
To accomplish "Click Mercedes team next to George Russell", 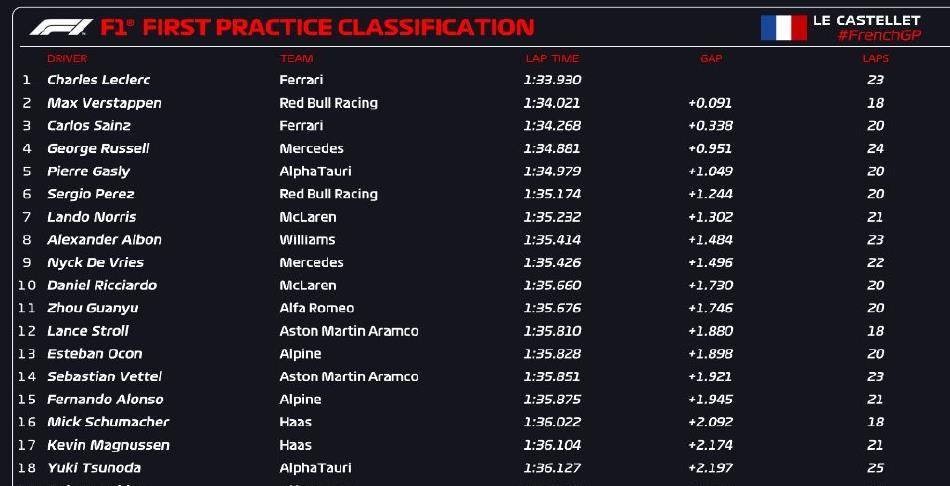I will click(311, 148).
